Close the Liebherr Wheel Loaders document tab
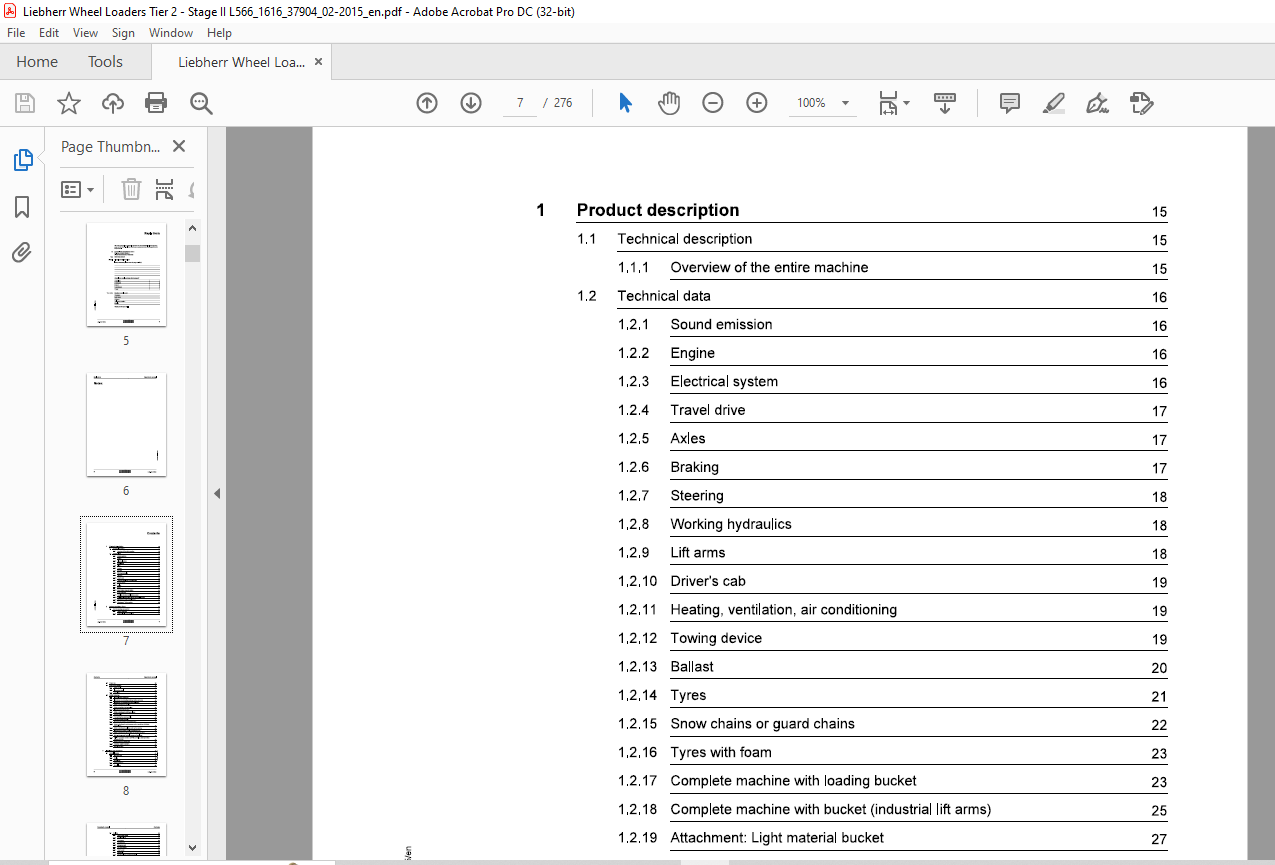The width and height of the screenshot is (1275, 865). 318,62
